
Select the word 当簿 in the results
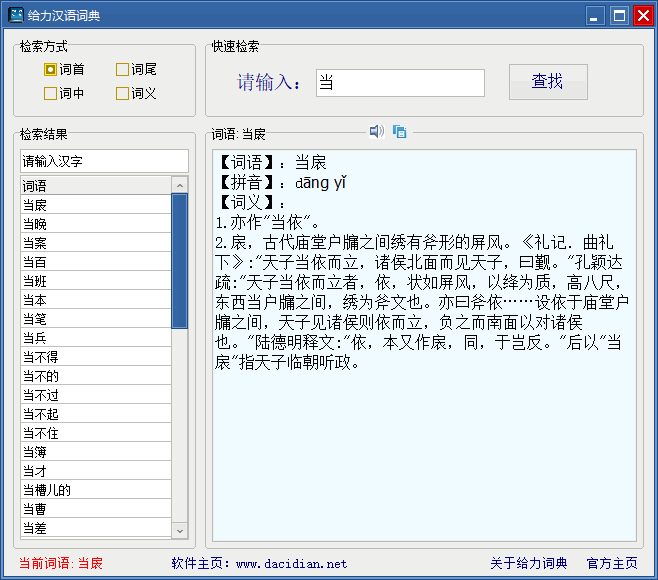tap(96, 452)
